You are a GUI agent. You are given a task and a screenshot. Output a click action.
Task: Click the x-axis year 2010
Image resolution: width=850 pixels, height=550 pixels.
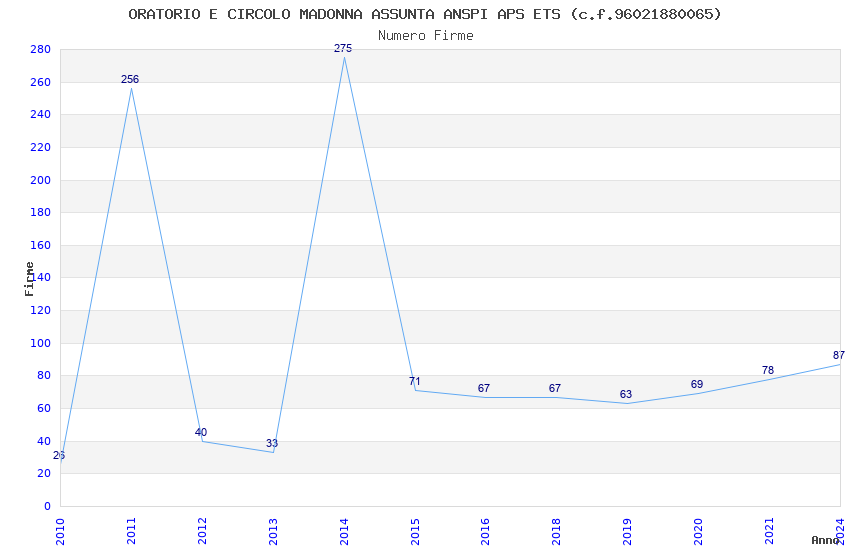pyautogui.click(x=60, y=532)
